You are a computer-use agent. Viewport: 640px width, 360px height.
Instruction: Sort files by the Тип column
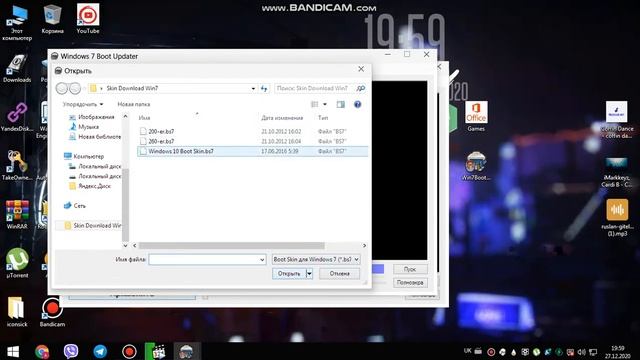click(x=323, y=118)
